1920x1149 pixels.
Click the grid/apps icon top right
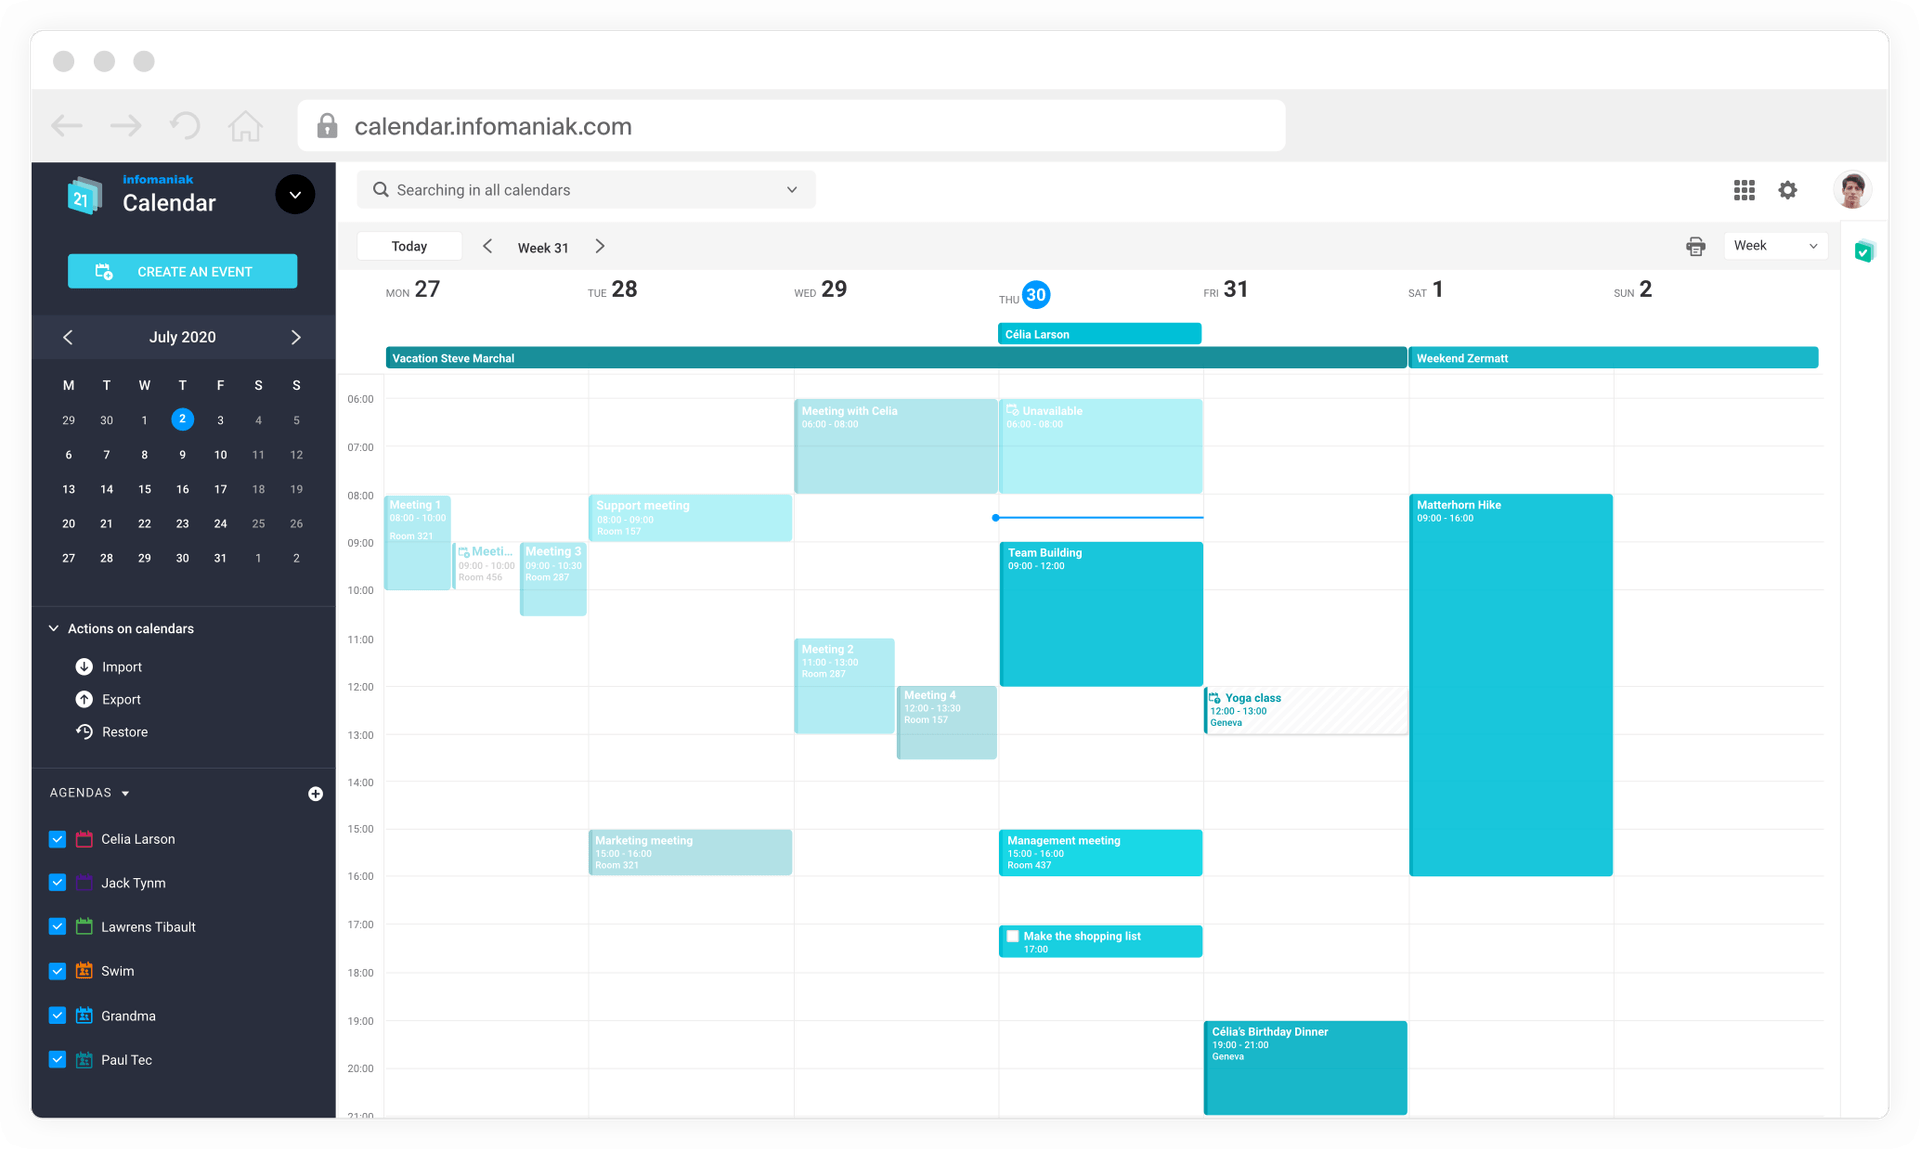tap(1744, 189)
